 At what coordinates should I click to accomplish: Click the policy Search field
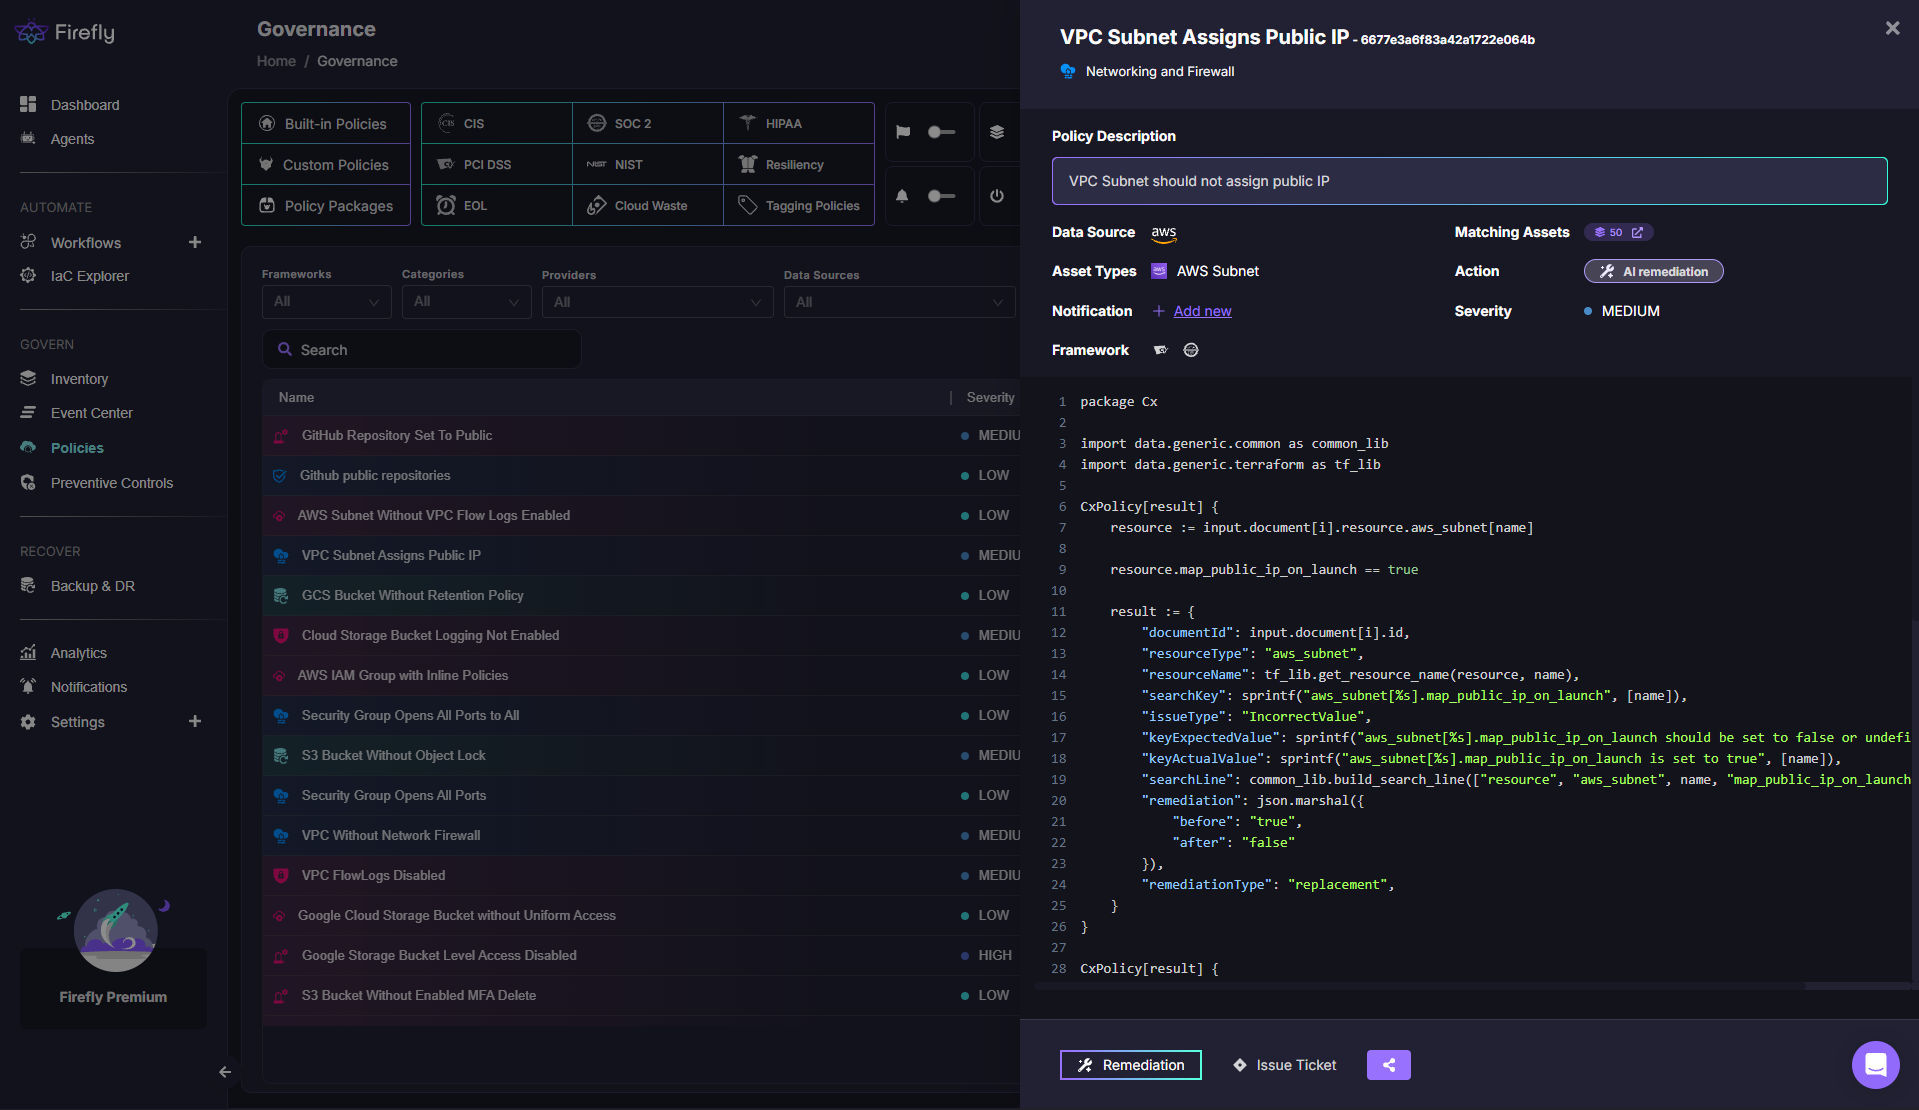[421, 350]
